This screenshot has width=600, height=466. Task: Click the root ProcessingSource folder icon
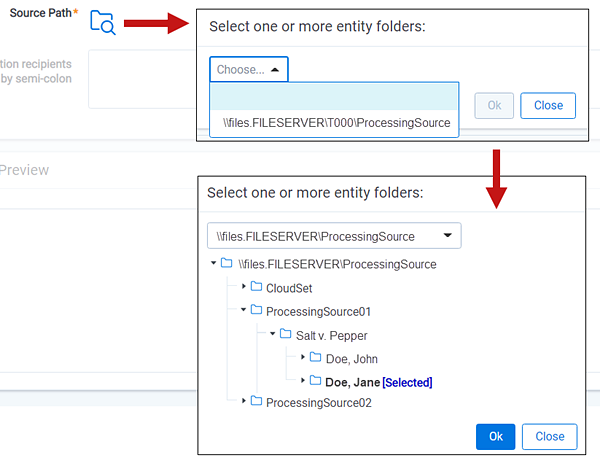[x=227, y=263]
